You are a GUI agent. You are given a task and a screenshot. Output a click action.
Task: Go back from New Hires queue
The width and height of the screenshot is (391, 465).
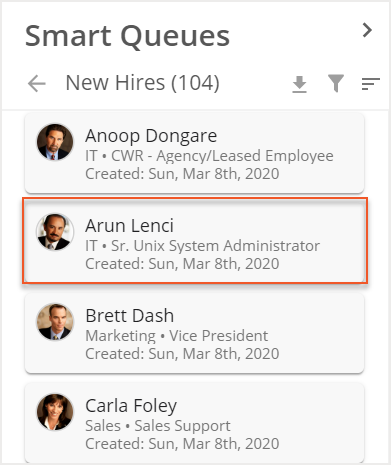[37, 83]
